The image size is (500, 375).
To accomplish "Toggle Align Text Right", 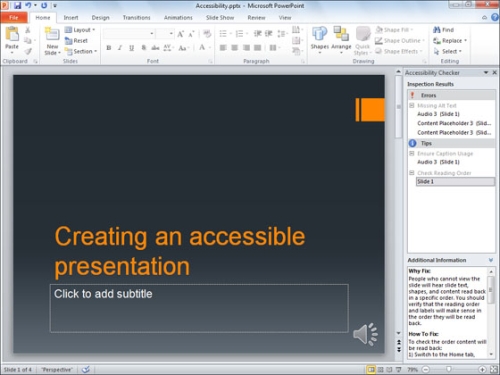I will point(246,48).
